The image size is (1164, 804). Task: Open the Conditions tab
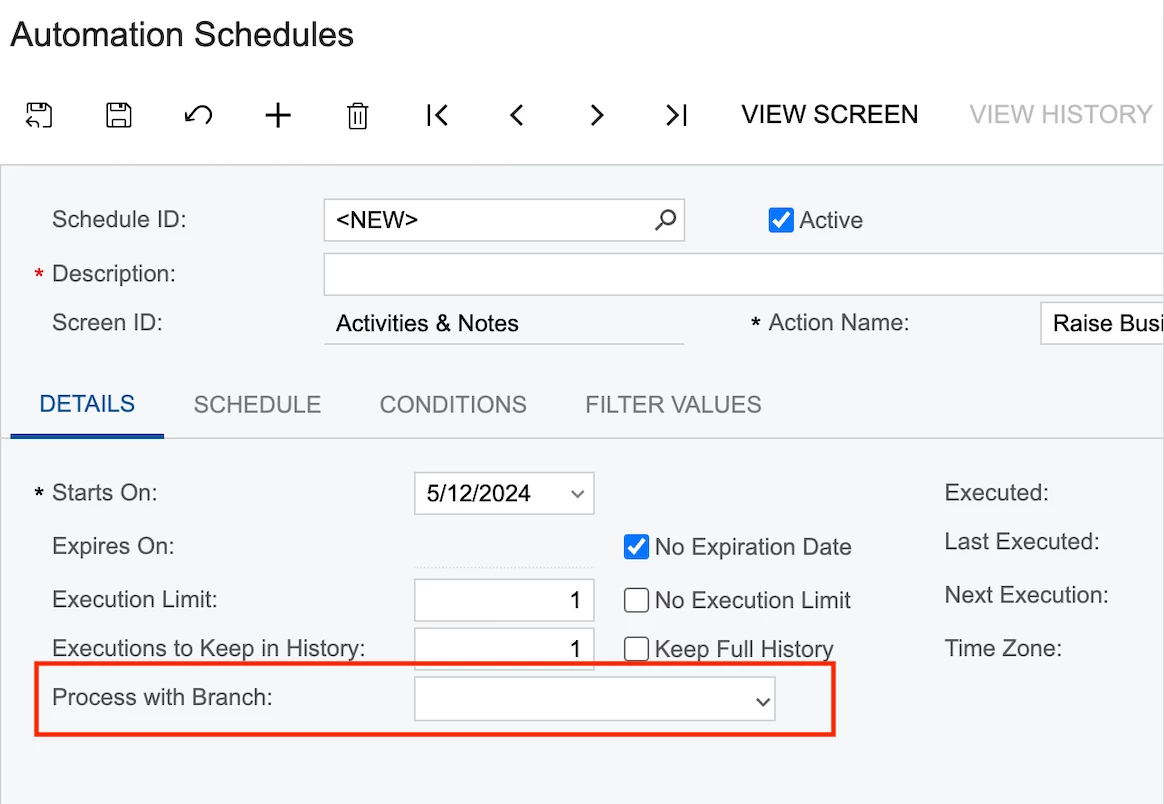(x=453, y=405)
